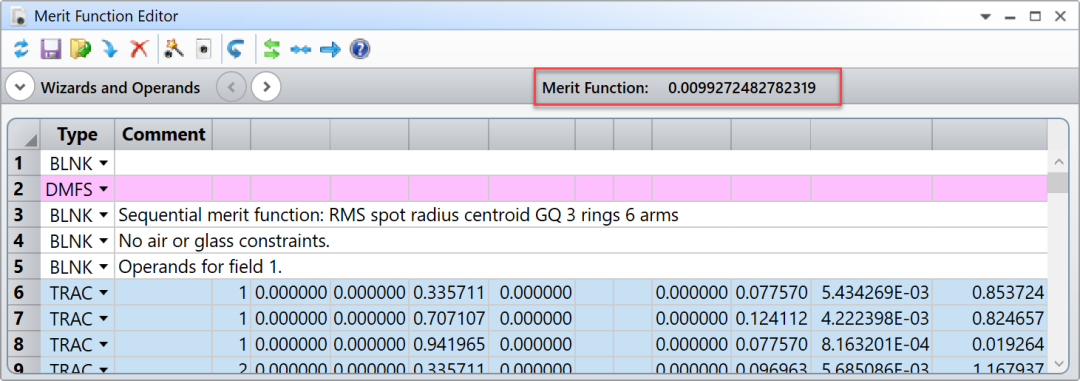Open Type dropdown for TRAC row 6

point(104,293)
